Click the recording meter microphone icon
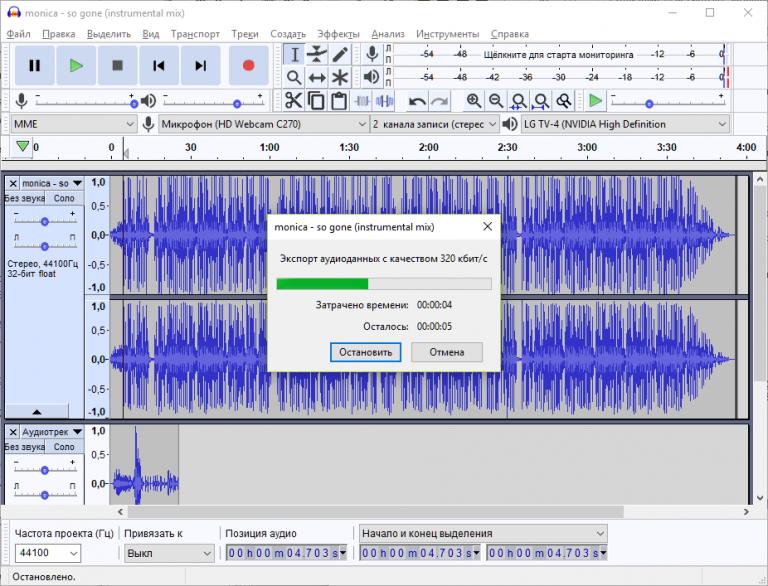Image resolution: width=768 pixels, height=586 pixels. [x=372, y=54]
